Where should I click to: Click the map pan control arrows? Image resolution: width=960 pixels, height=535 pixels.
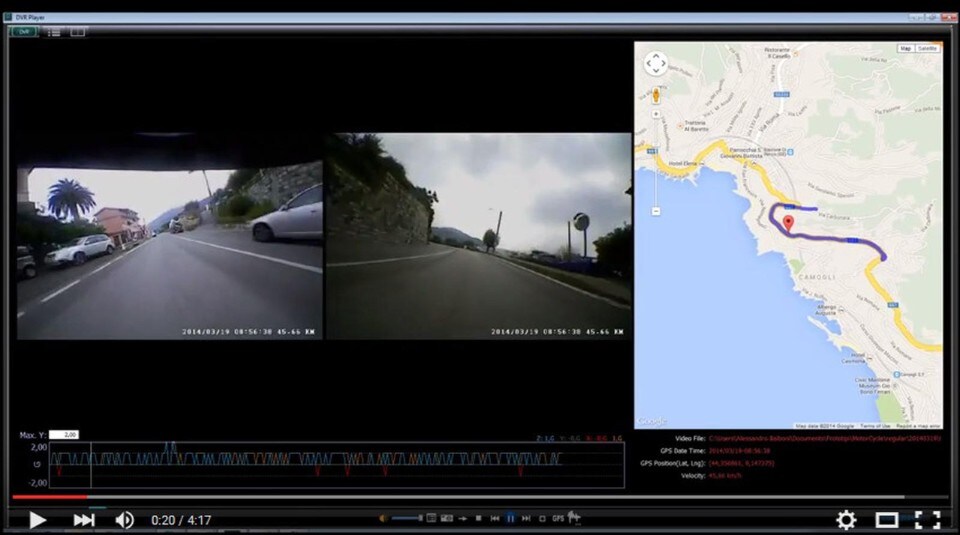tap(655, 64)
